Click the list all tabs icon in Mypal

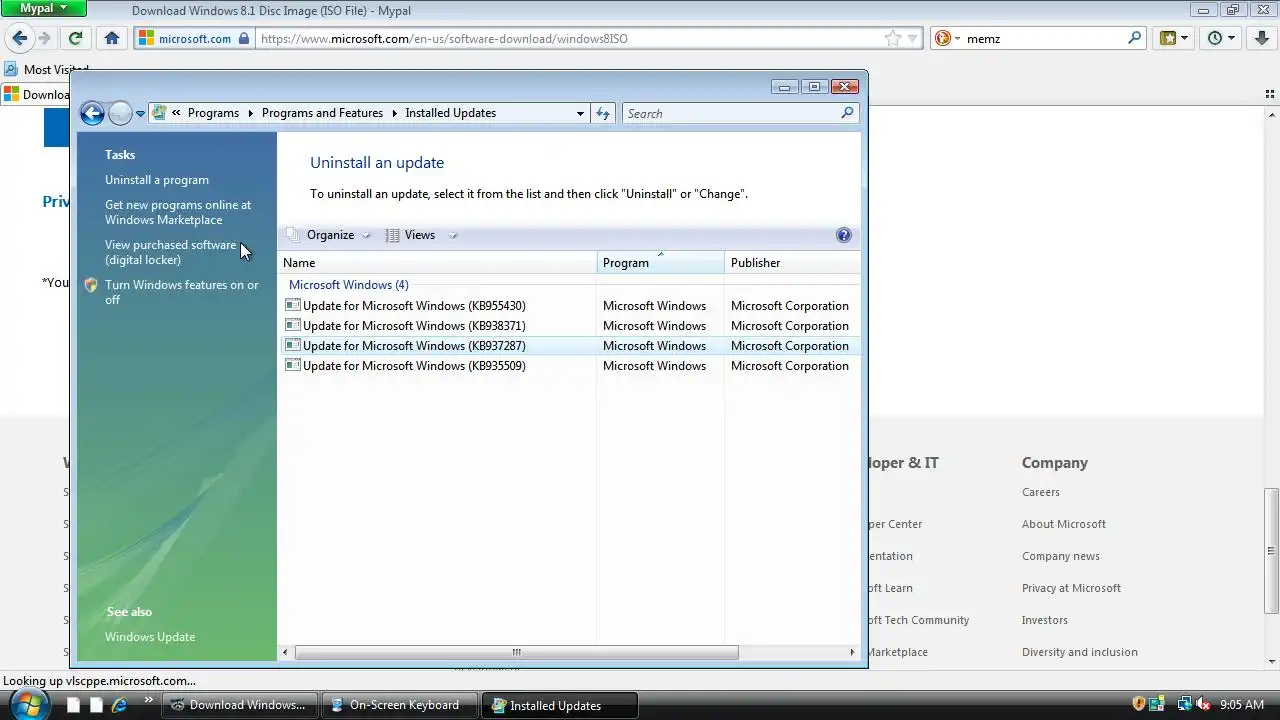tap(1269, 94)
